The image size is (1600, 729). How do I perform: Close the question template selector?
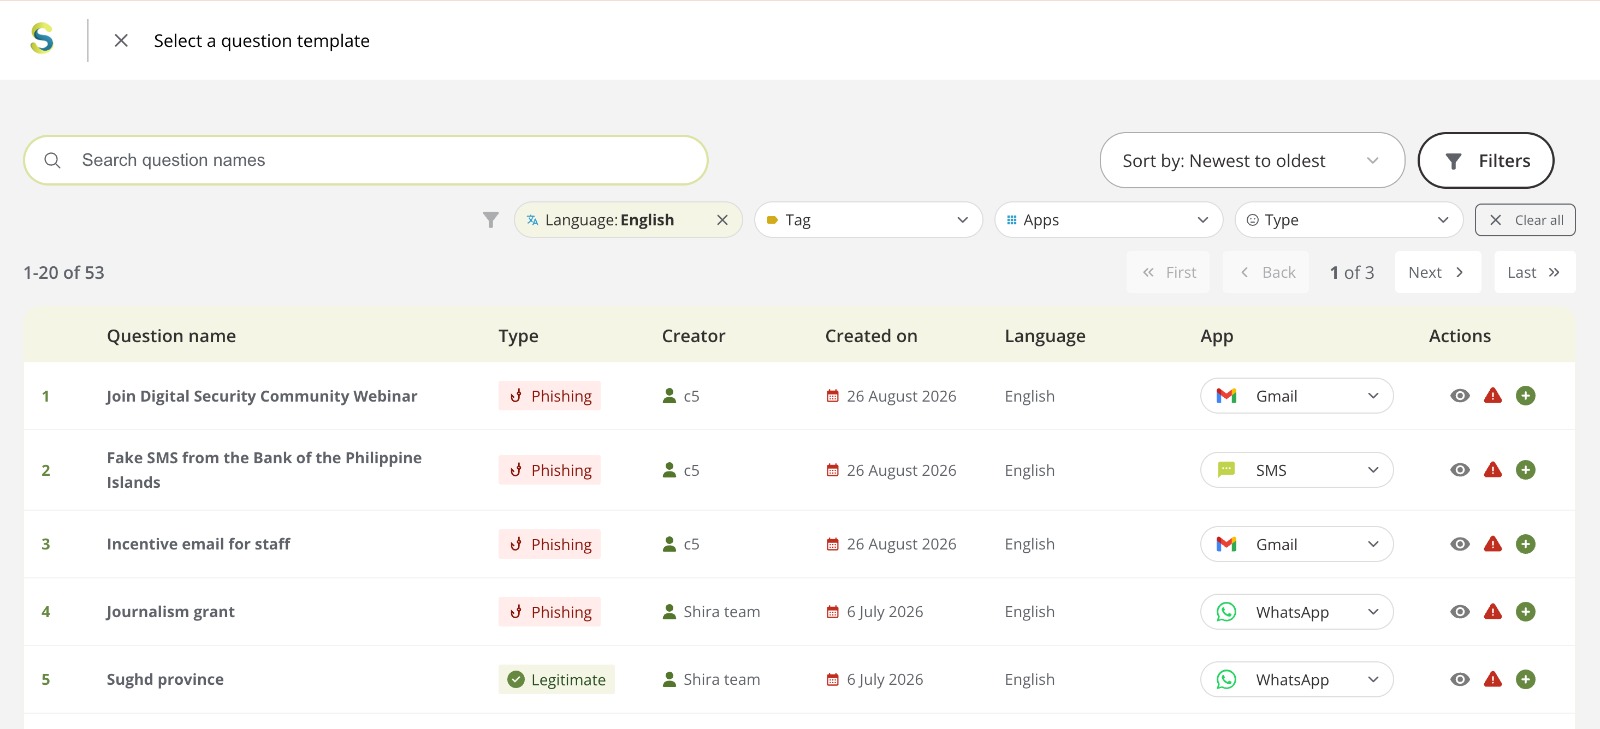click(x=121, y=40)
